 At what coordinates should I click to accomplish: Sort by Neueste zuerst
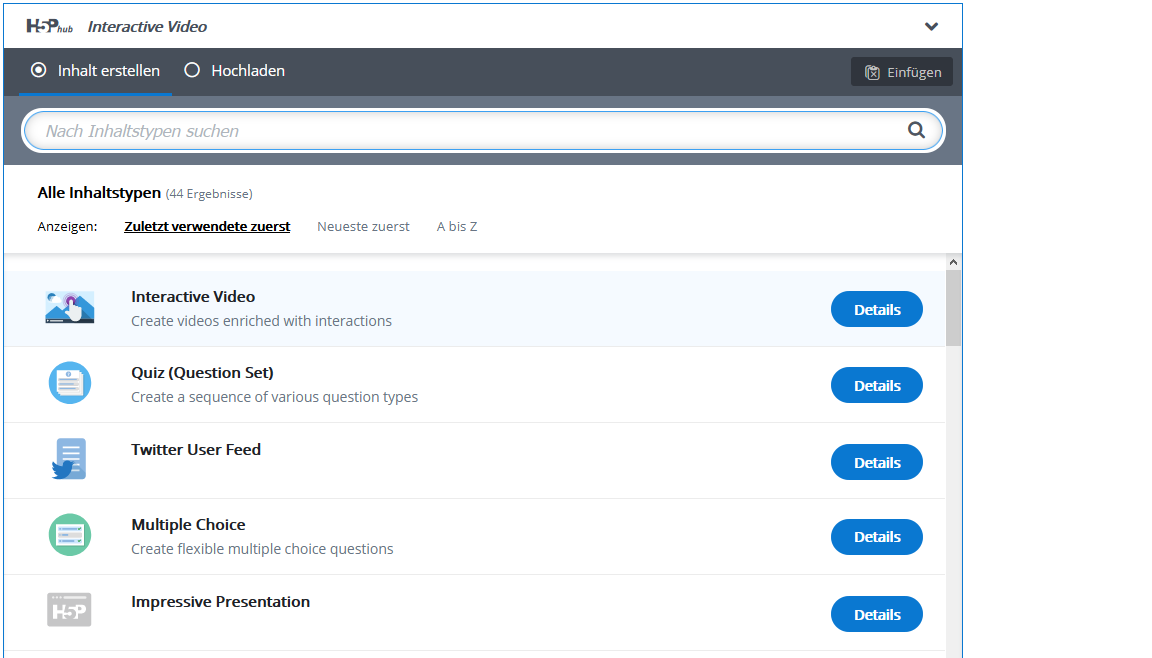point(363,226)
